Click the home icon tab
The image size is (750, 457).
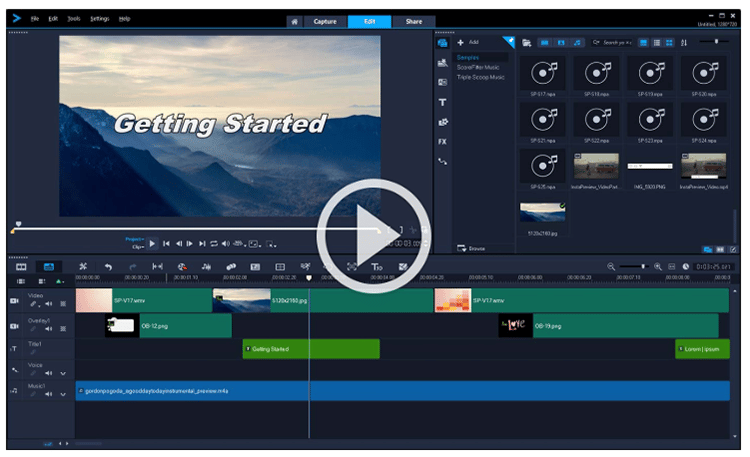(x=294, y=21)
